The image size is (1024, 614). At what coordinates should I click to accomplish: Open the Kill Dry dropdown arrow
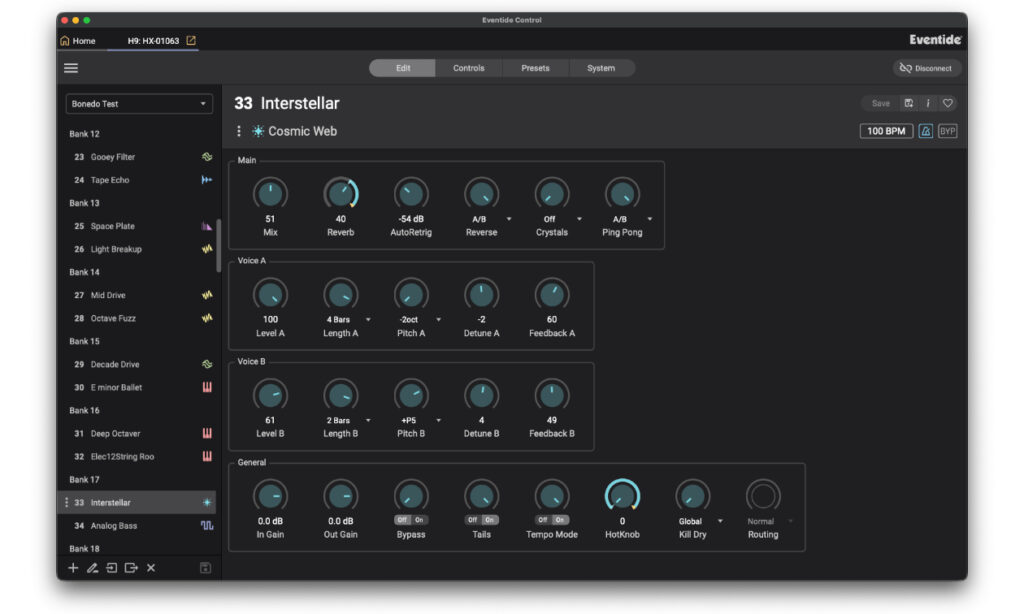point(720,521)
